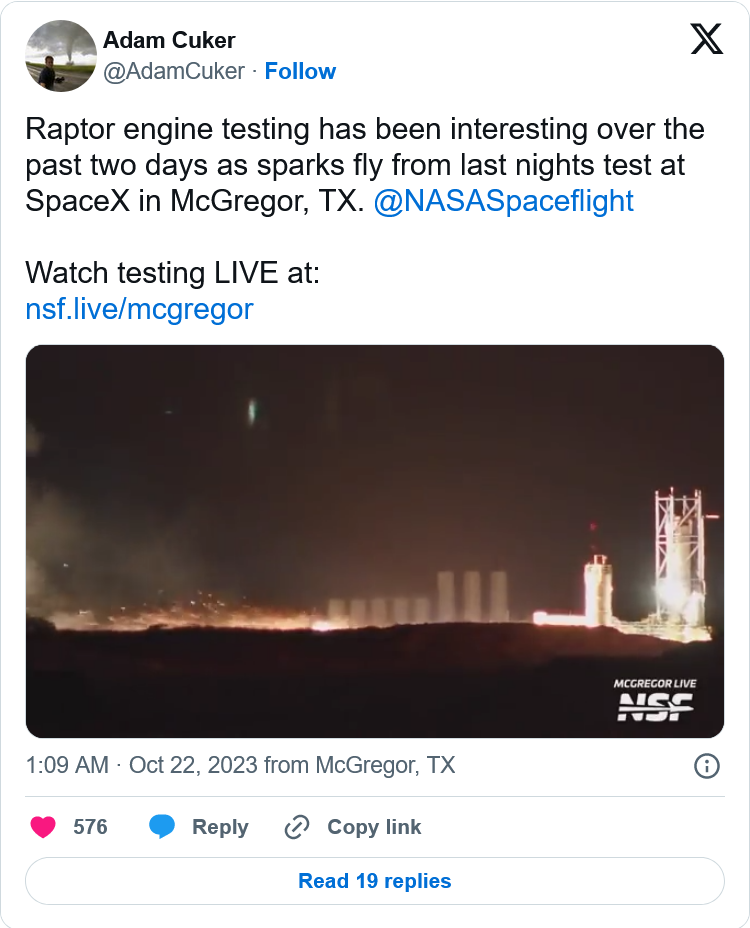
Task: Click the McGregor, TX location link
Action: click(x=385, y=766)
